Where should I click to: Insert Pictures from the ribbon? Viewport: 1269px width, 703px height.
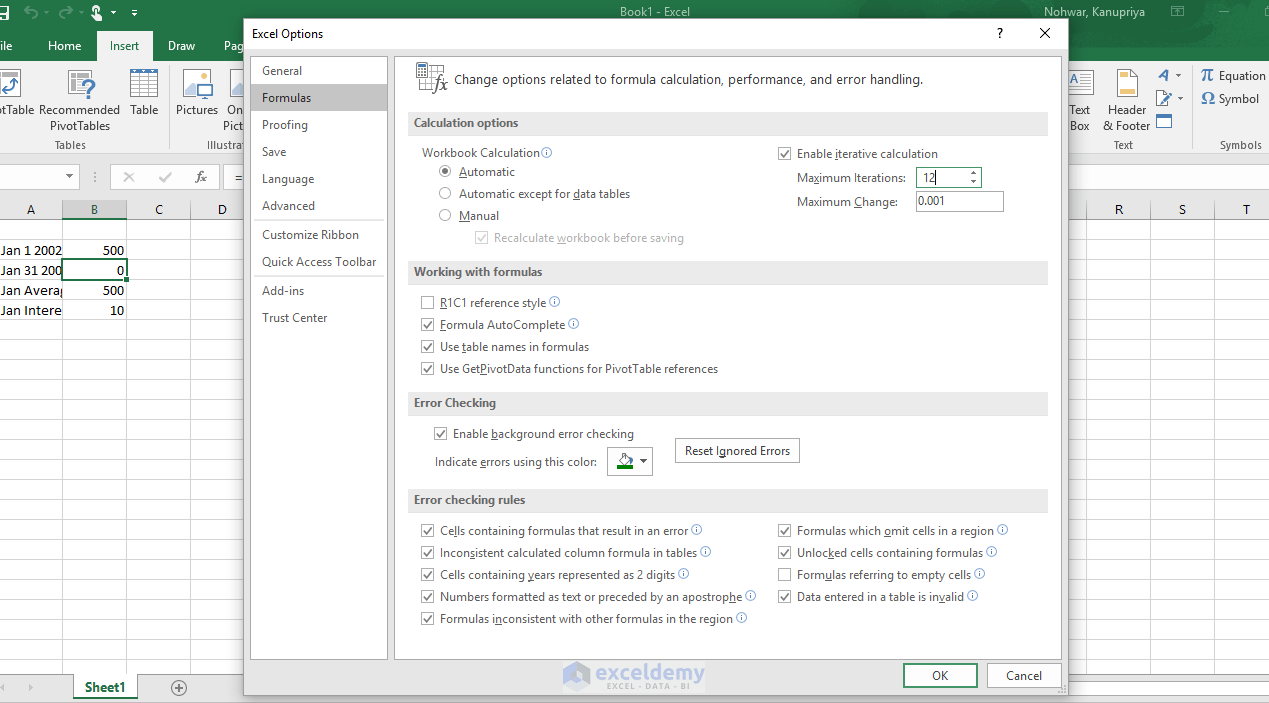(196, 97)
